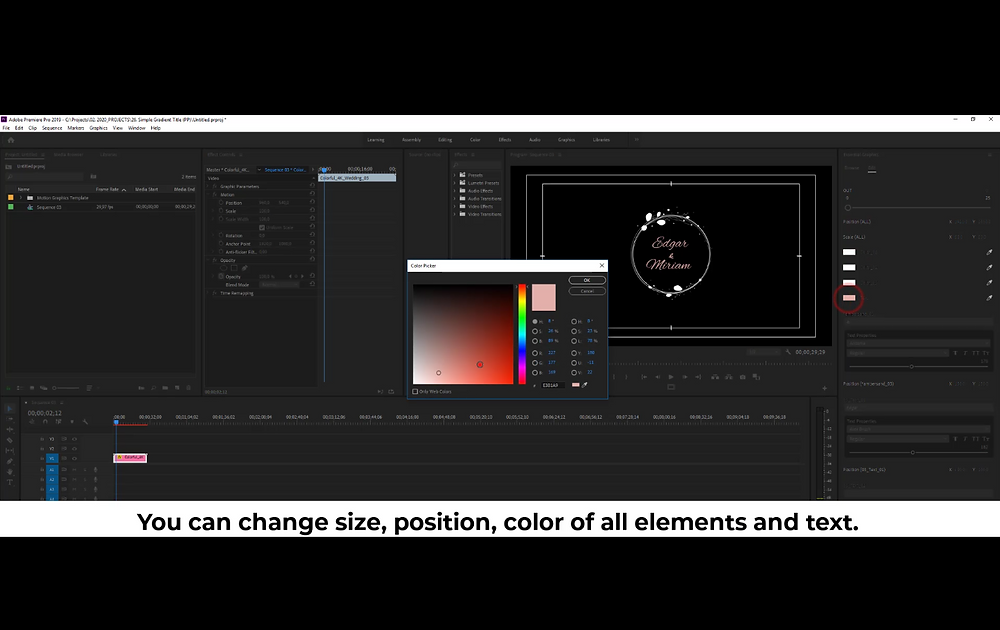Toggle V3 track output eye
Image resolution: width=1000 pixels, height=630 pixels.
pos(74,439)
